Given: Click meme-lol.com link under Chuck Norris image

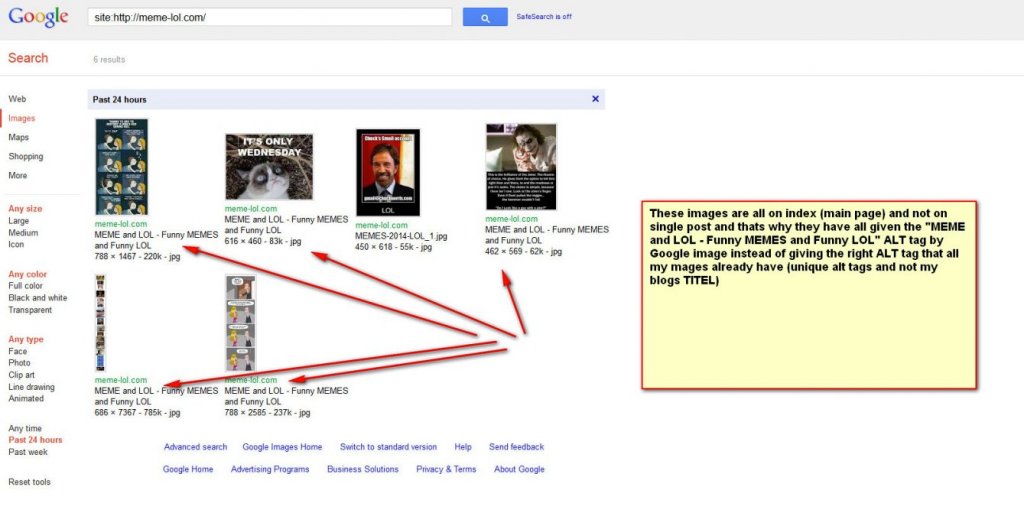Looking at the screenshot, I should pyautogui.click(x=381, y=225).
